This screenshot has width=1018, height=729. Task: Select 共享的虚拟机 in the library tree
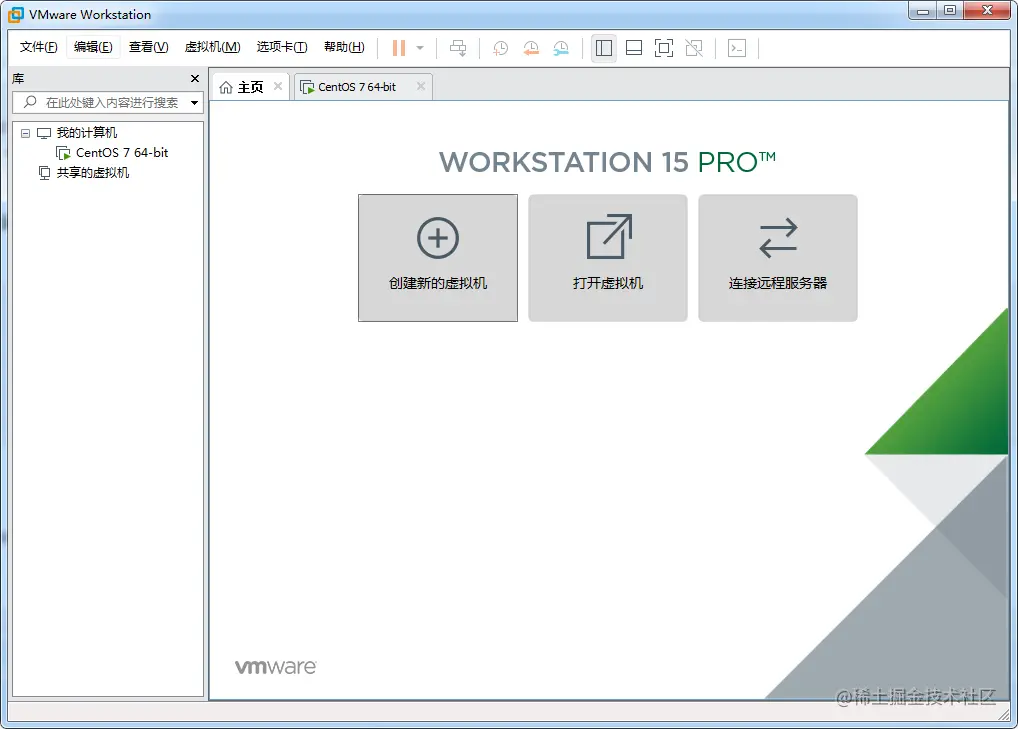pyautogui.click(x=92, y=173)
